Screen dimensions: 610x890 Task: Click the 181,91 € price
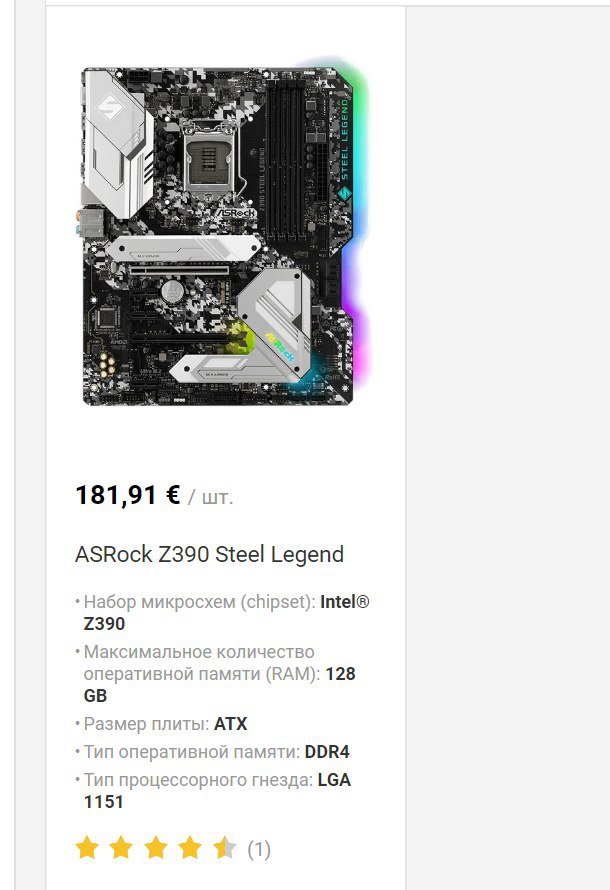pyautogui.click(x=128, y=495)
